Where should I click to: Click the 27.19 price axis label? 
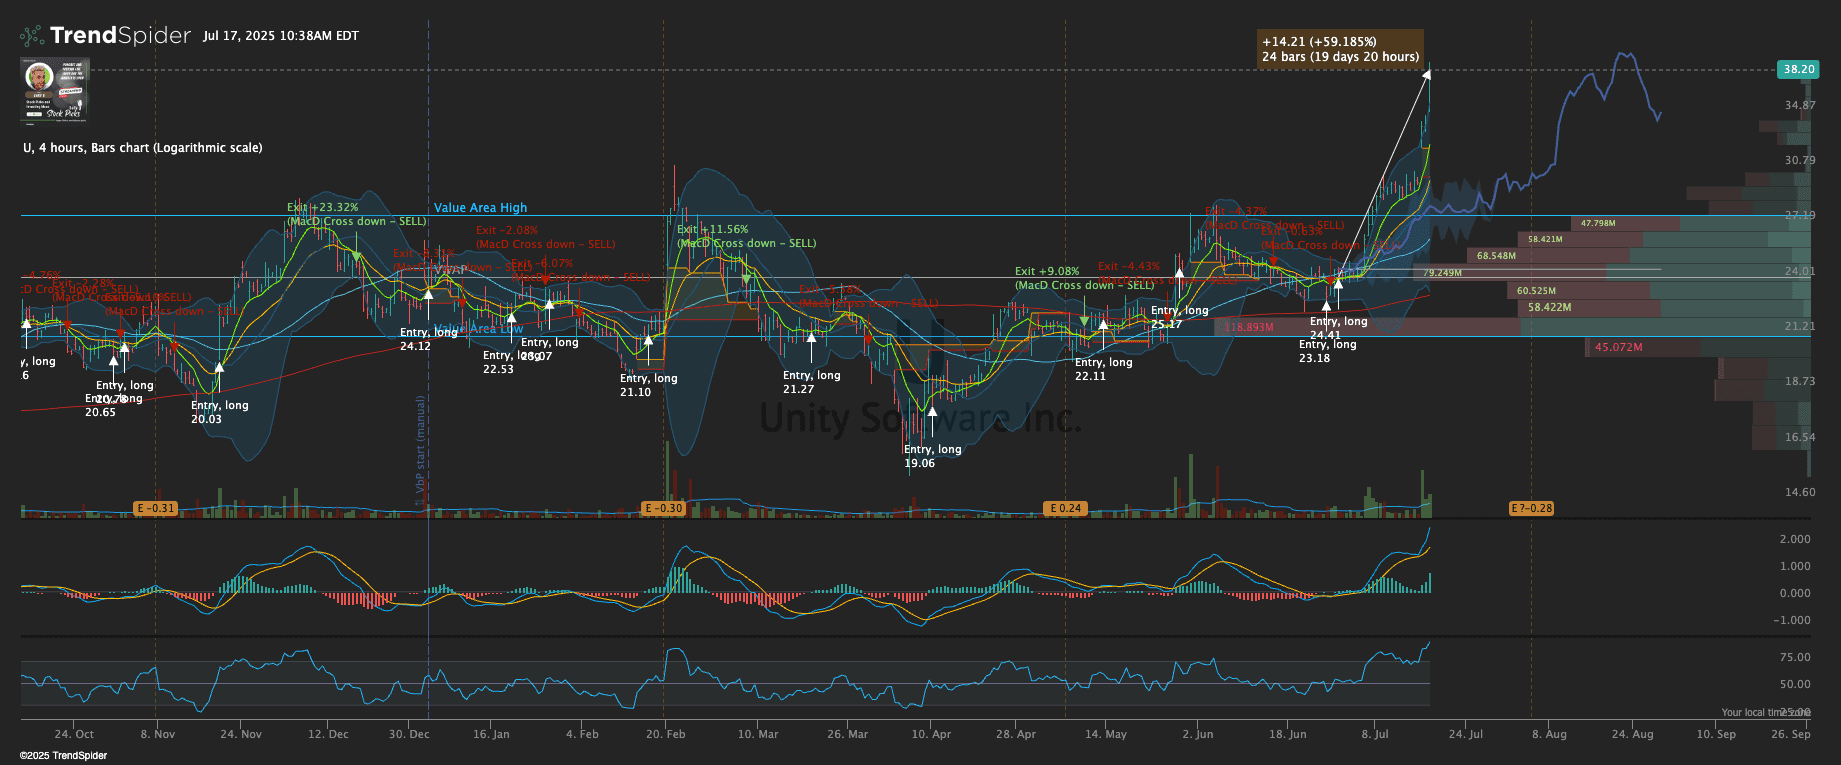click(x=1800, y=215)
